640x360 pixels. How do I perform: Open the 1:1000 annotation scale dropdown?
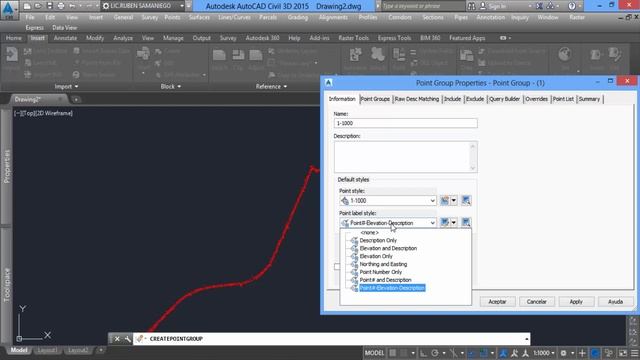[544, 353]
